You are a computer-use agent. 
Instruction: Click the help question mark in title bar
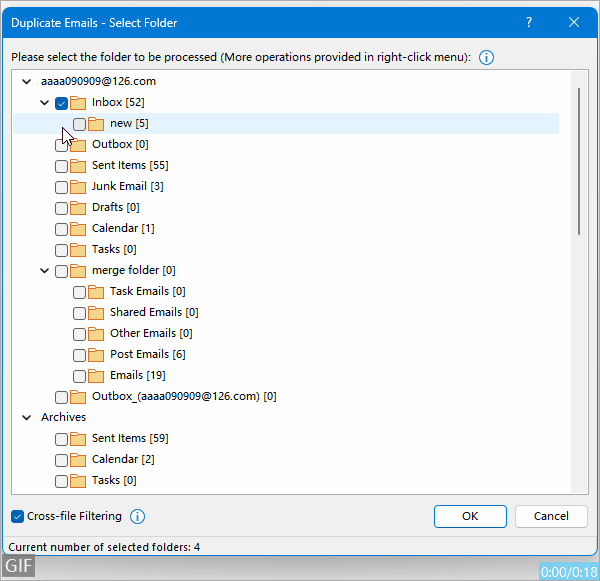pyautogui.click(x=529, y=22)
